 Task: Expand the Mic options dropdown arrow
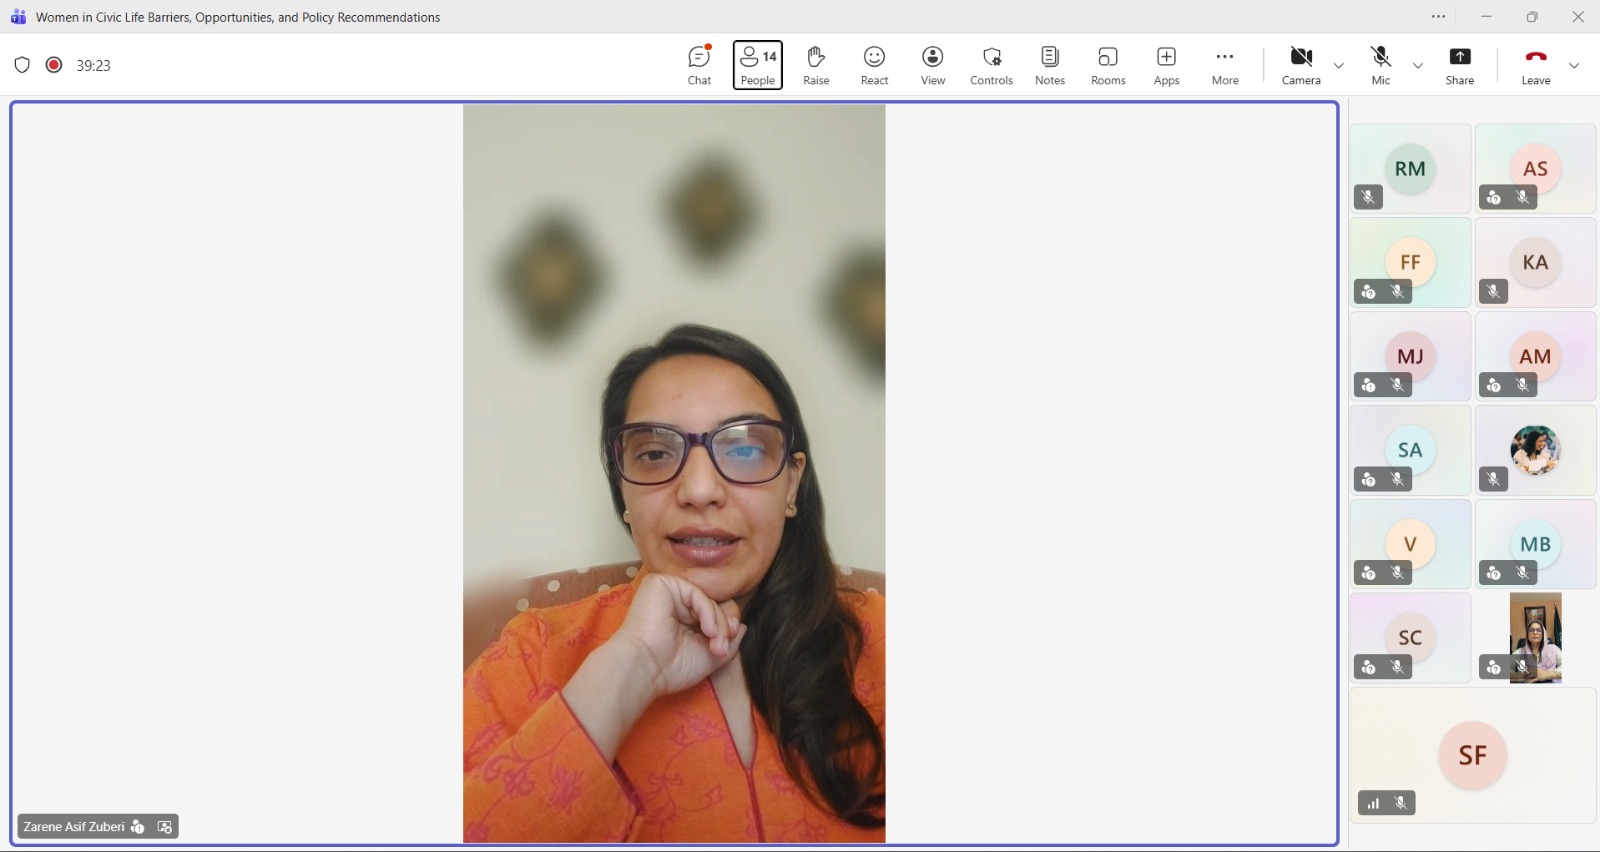1417,66
